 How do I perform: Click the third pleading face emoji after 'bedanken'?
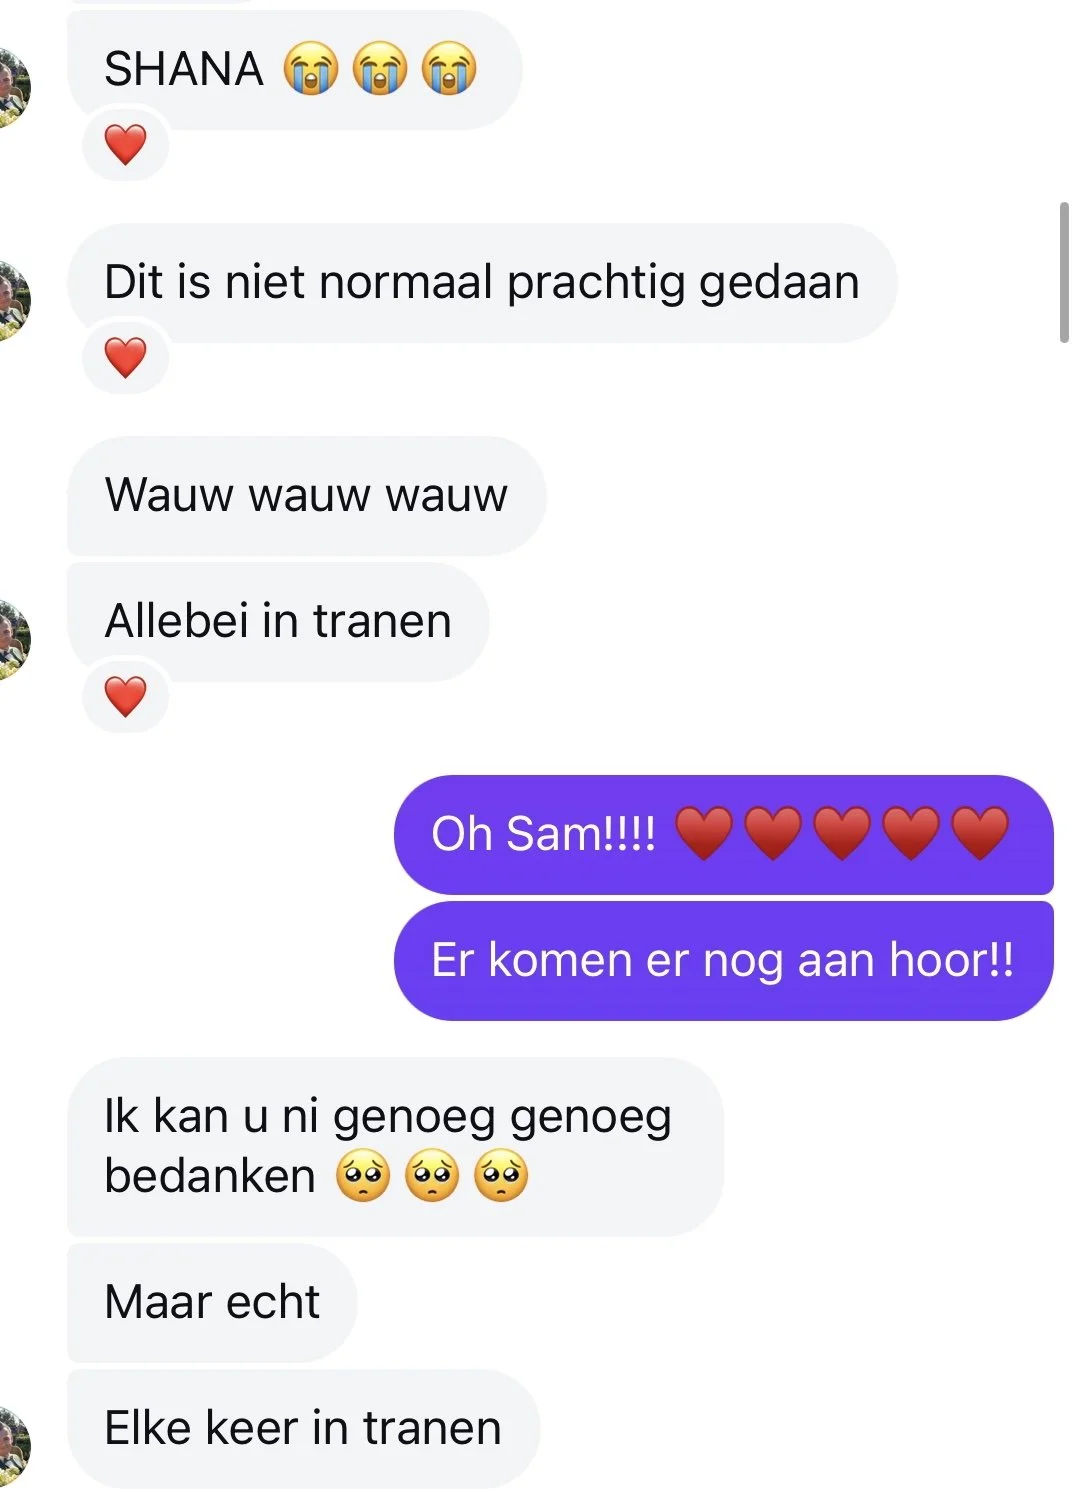[501, 1176]
